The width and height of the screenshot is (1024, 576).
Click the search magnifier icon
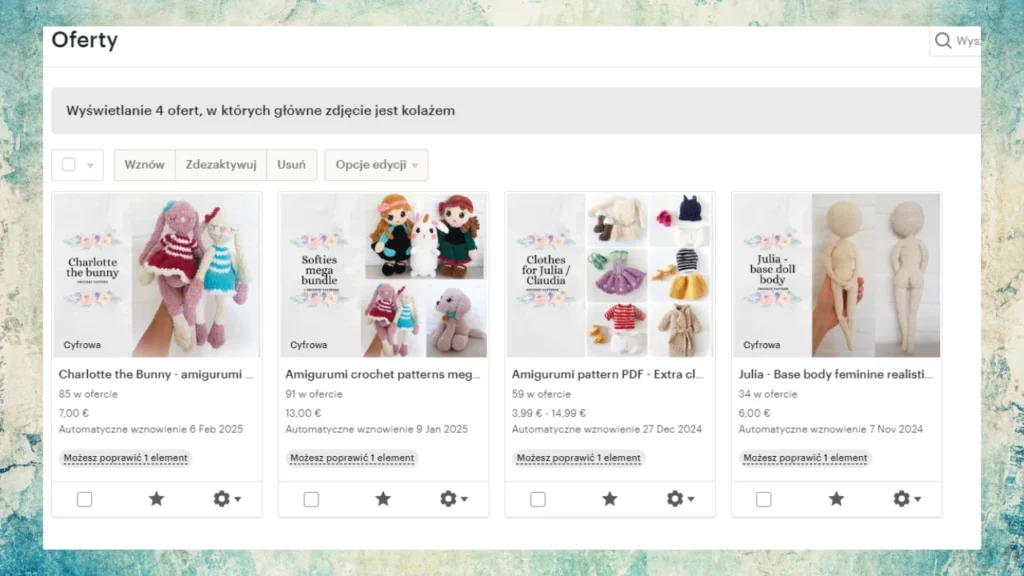coord(943,41)
